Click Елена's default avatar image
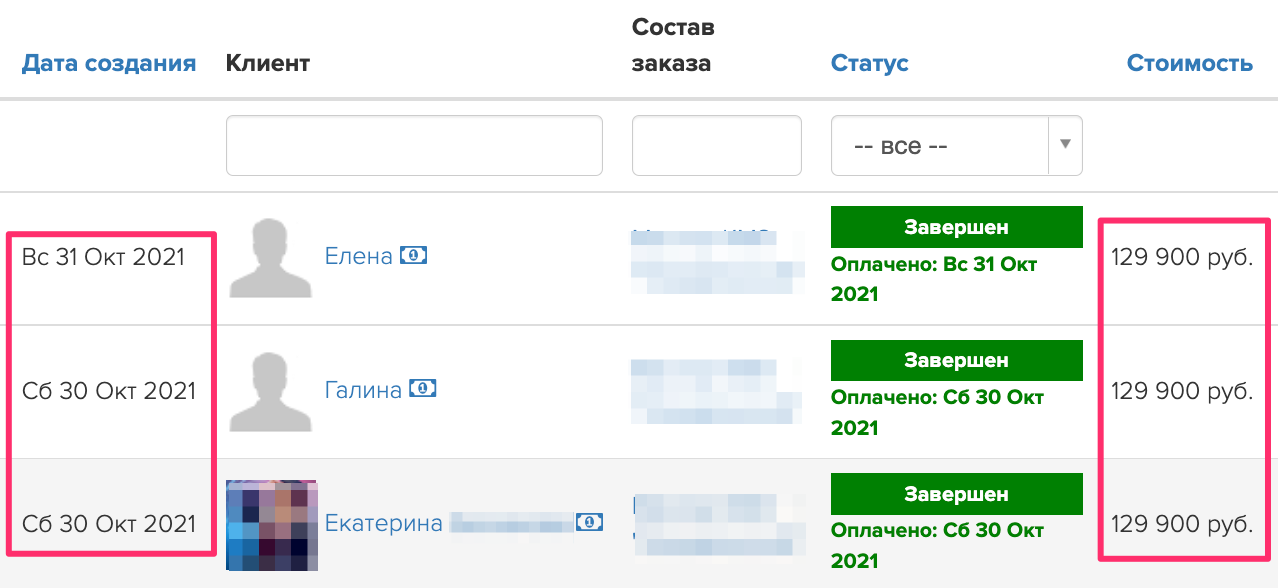The height and width of the screenshot is (588, 1278). 264,258
